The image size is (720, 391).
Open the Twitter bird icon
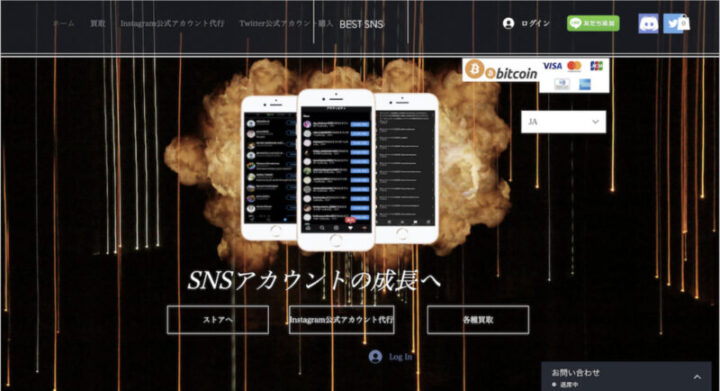coord(671,23)
